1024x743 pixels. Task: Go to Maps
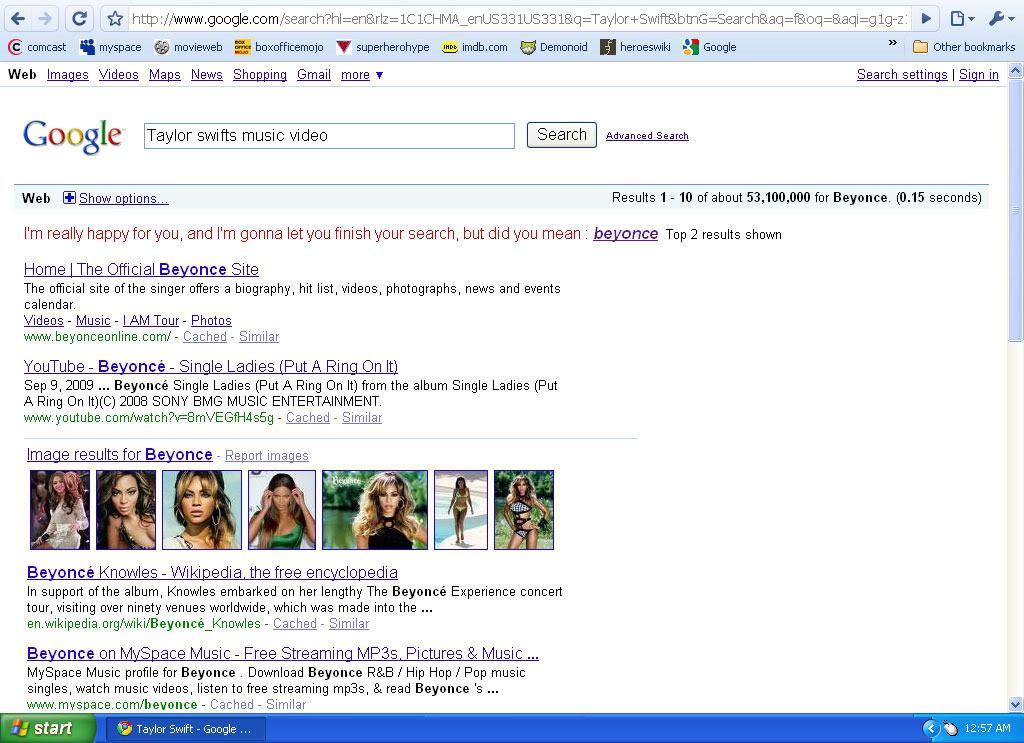[x=165, y=74]
